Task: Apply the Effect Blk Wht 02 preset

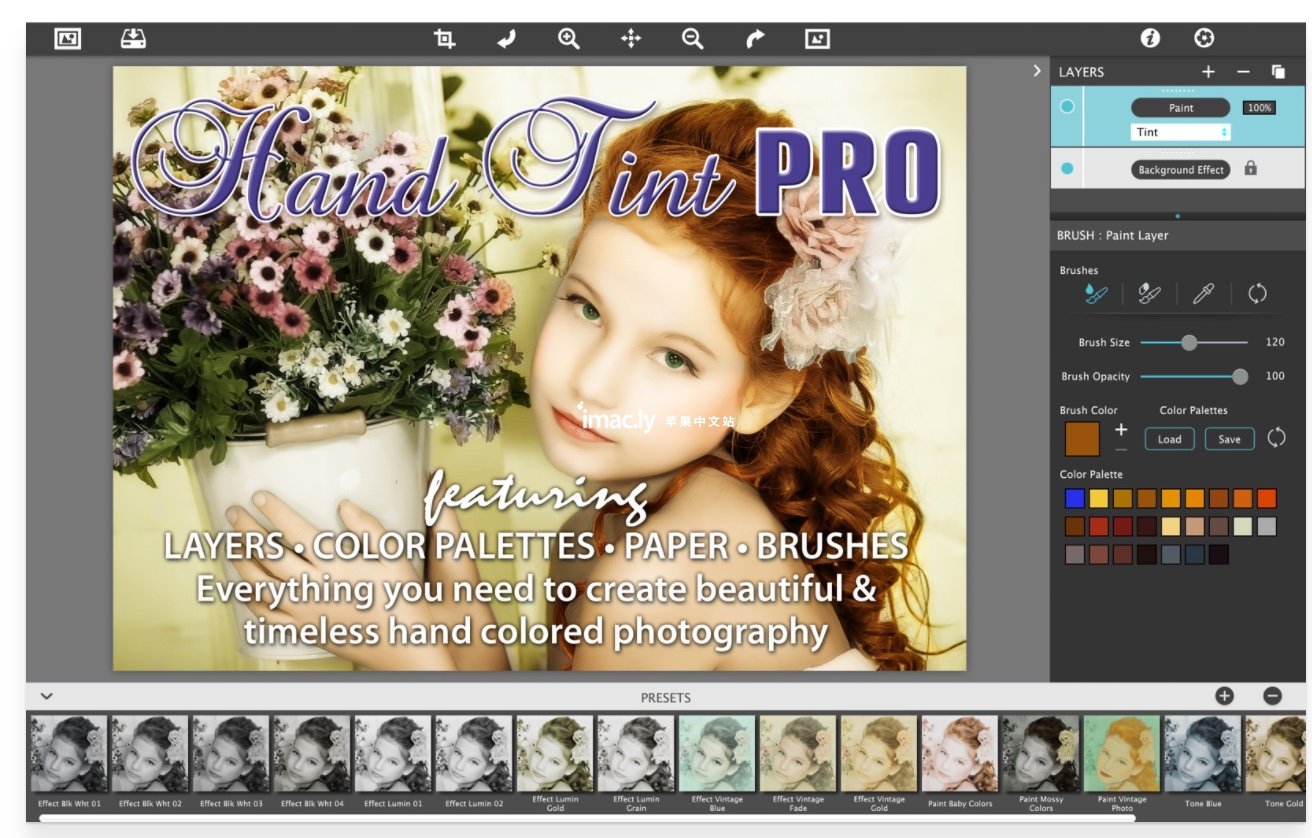Action: (x=150, y=762)
